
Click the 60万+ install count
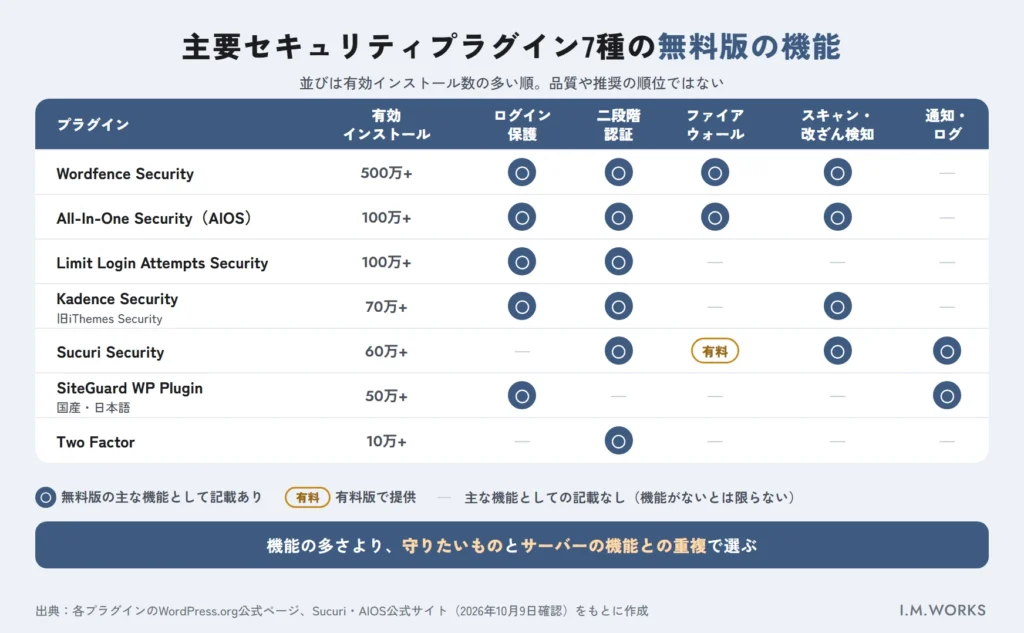pyautogui.click(x=387, y=351)
